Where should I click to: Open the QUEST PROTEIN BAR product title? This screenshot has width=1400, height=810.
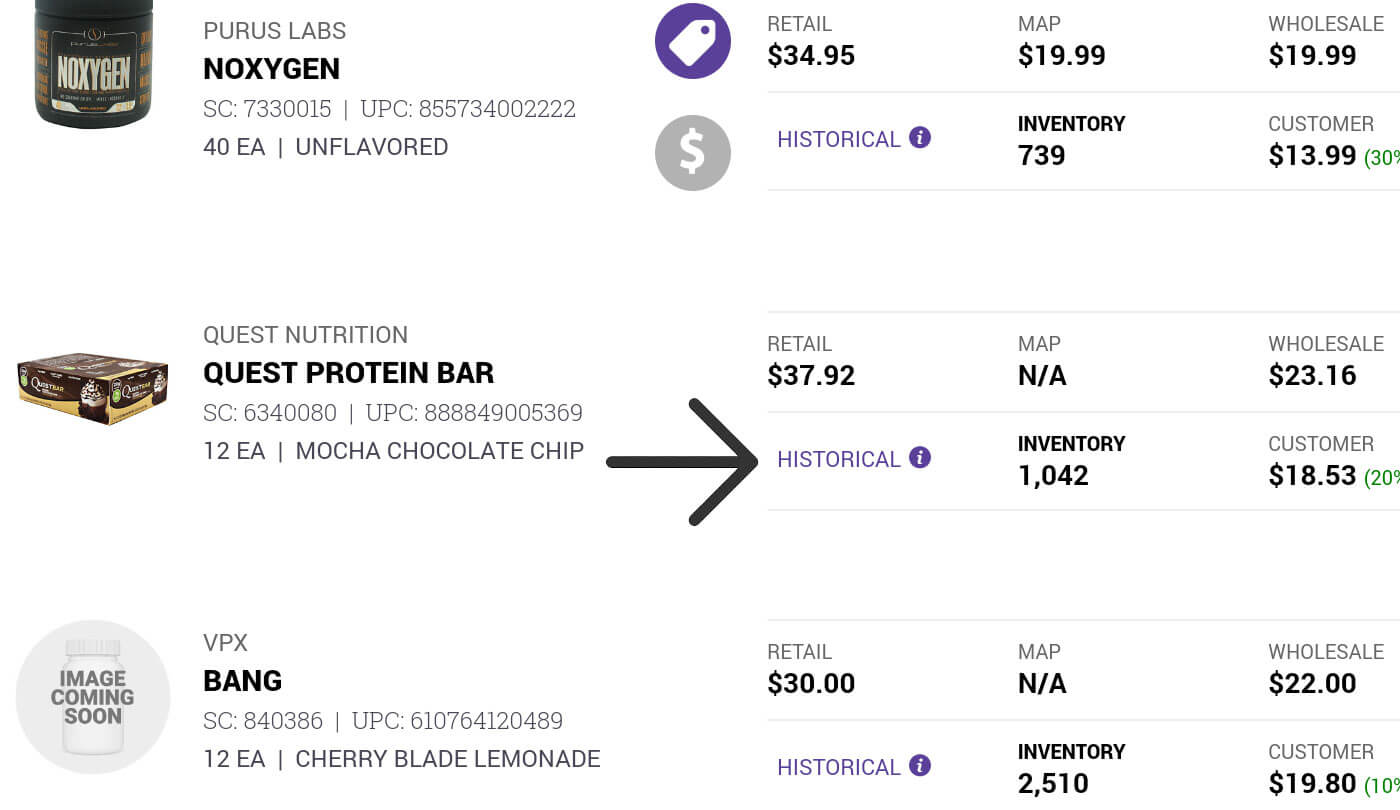(x=348, y=373)
